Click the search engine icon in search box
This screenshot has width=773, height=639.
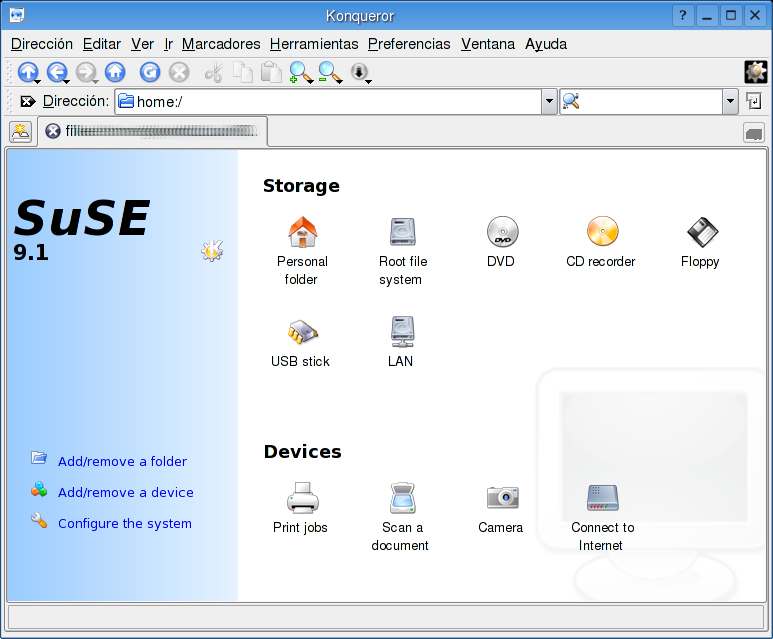571,101
